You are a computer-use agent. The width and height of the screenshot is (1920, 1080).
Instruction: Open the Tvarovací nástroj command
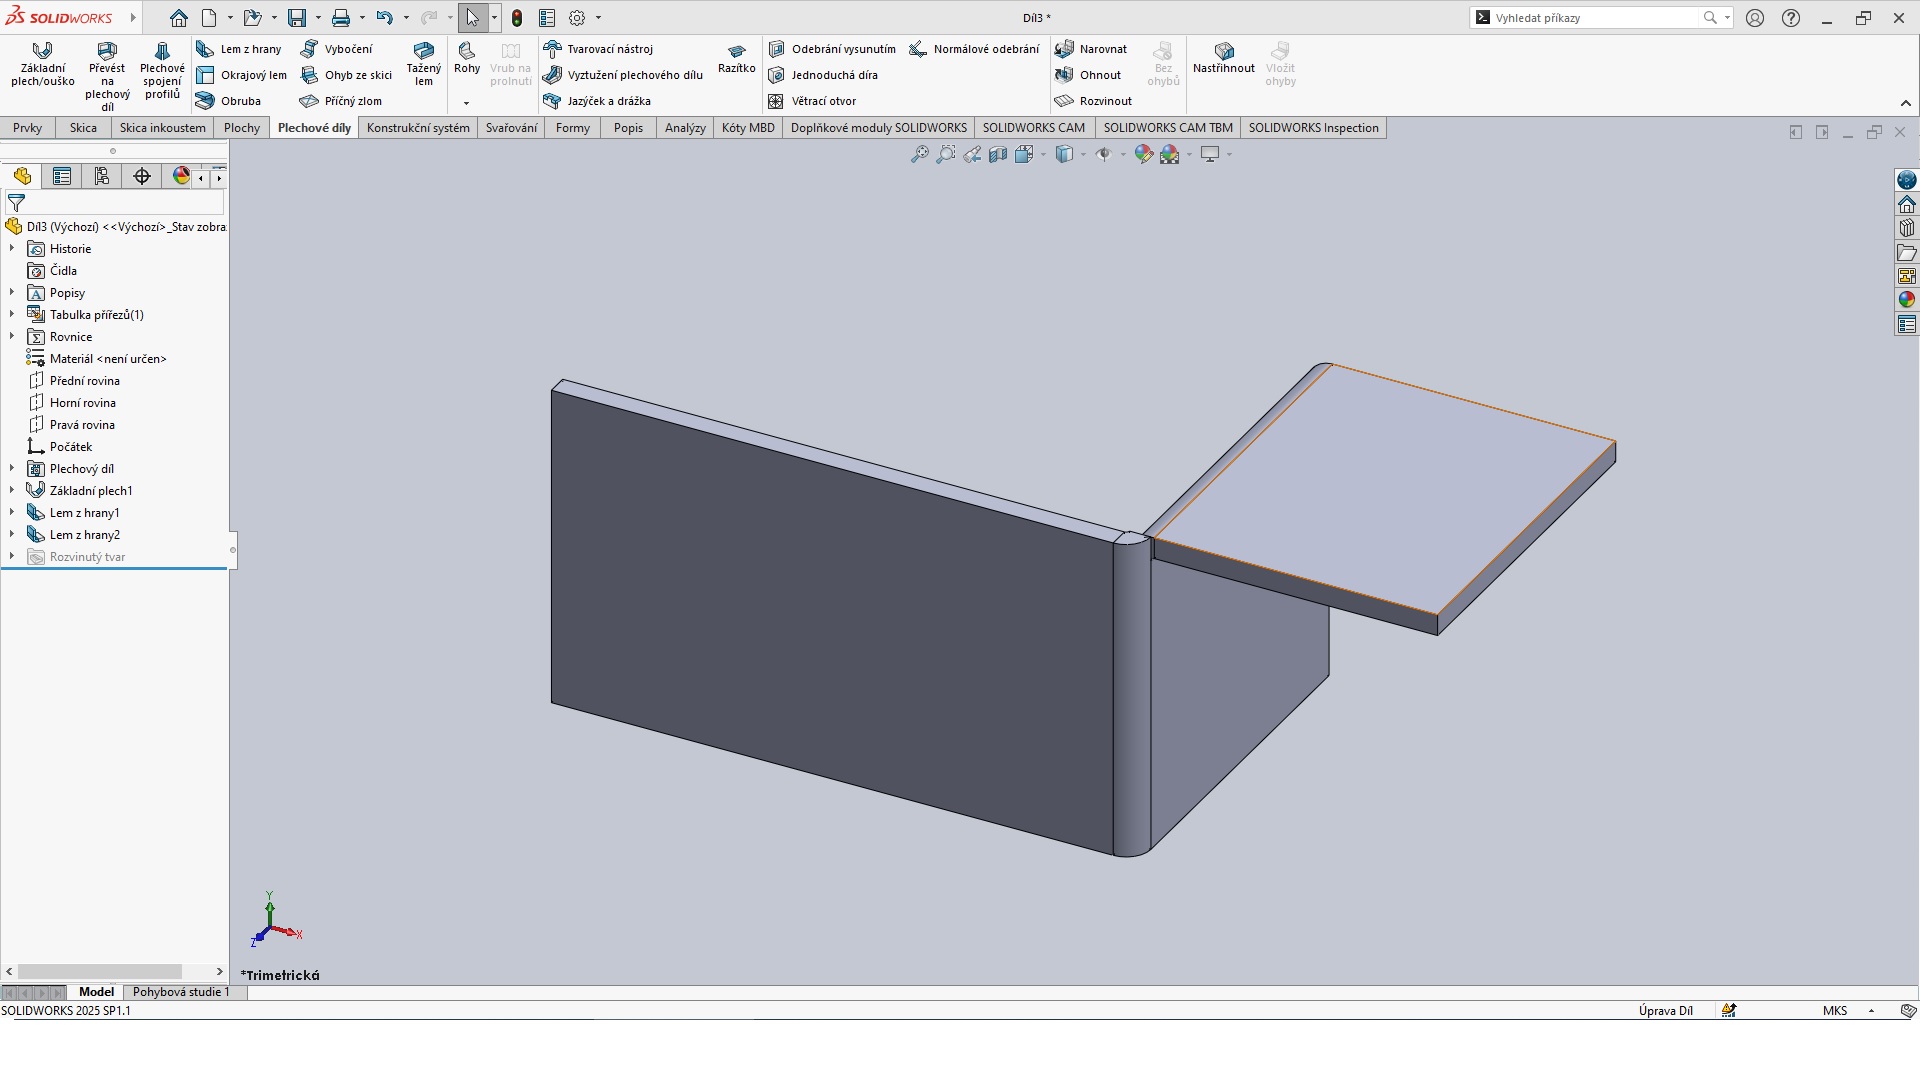(x=598, y=49)
